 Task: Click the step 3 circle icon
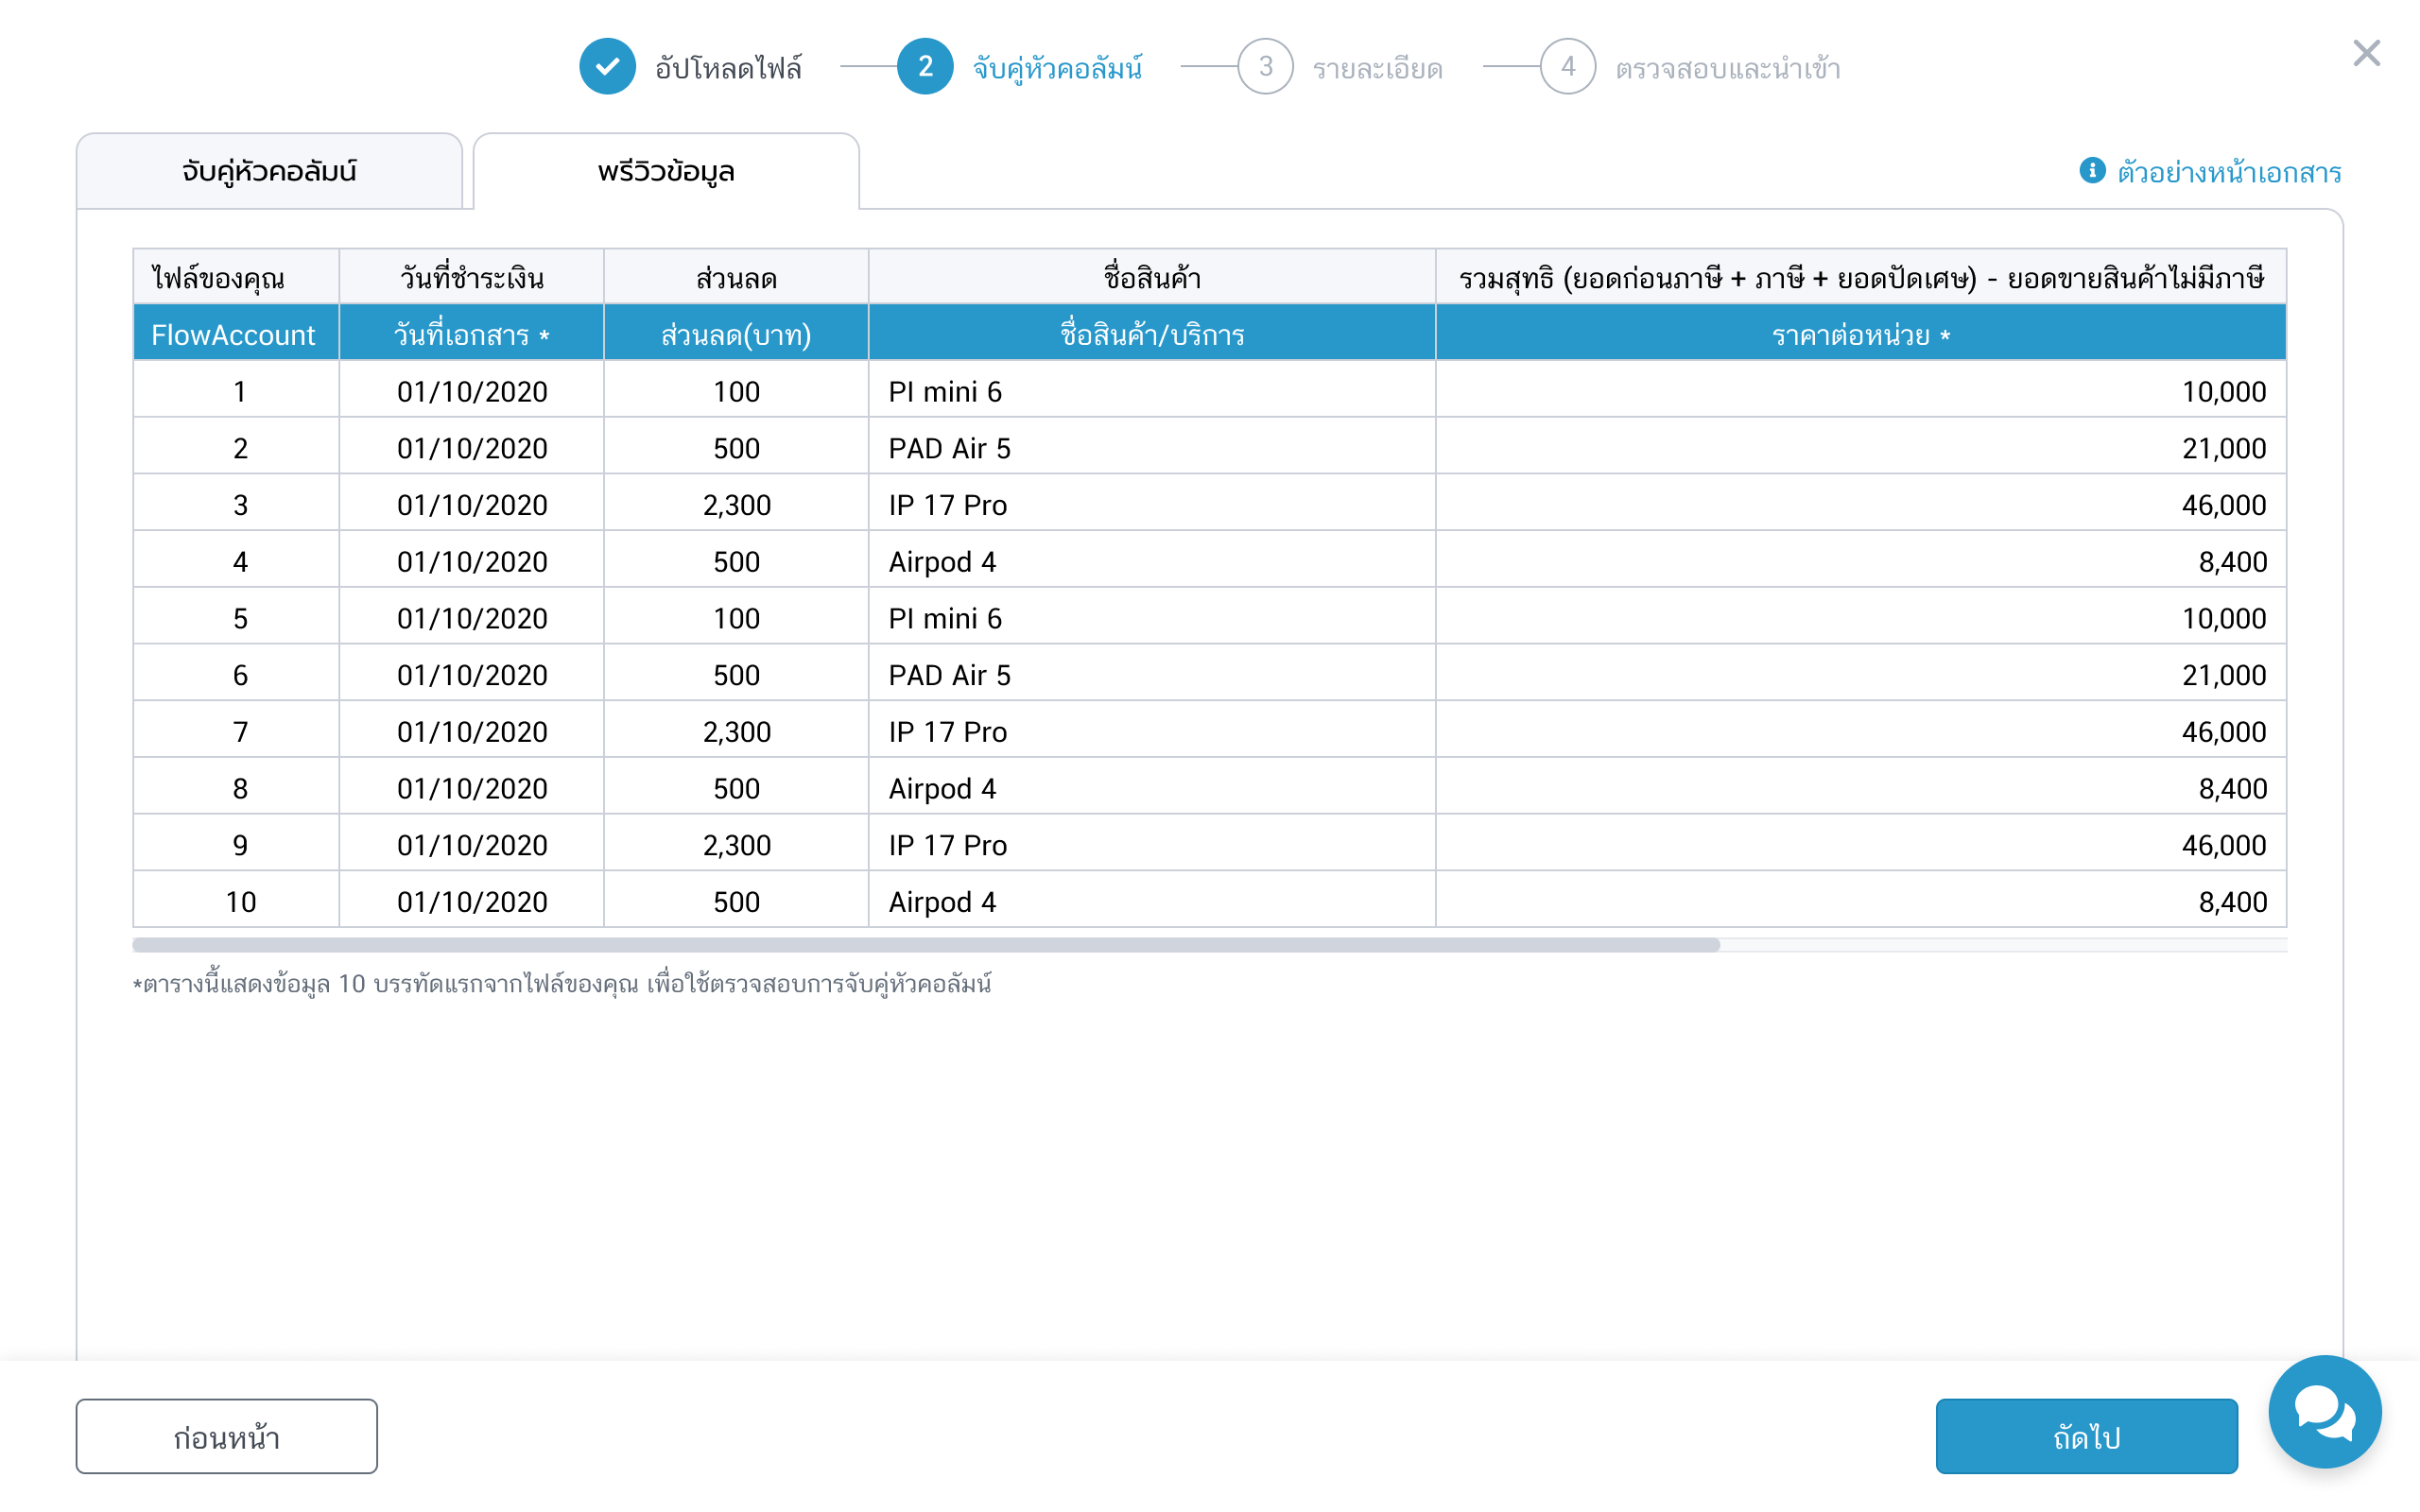pyautogui.click(x=1265, y=67)
